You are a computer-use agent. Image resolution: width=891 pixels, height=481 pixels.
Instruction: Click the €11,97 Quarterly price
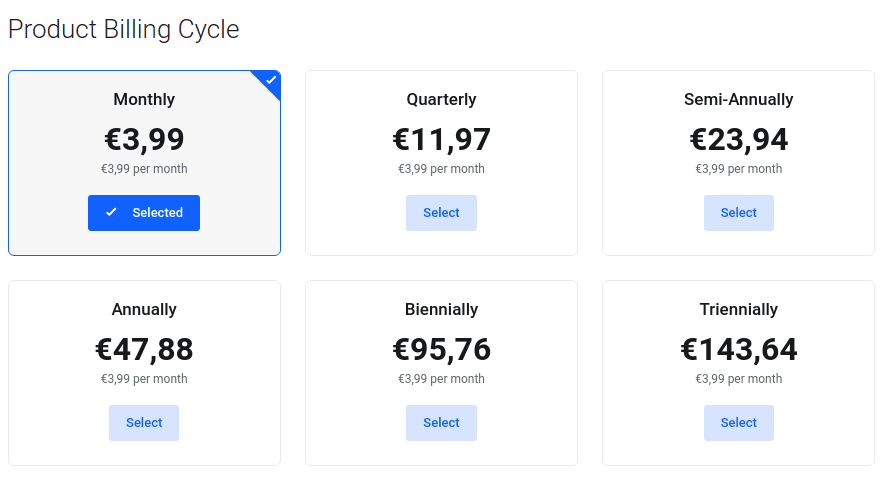tap(441, 139)
